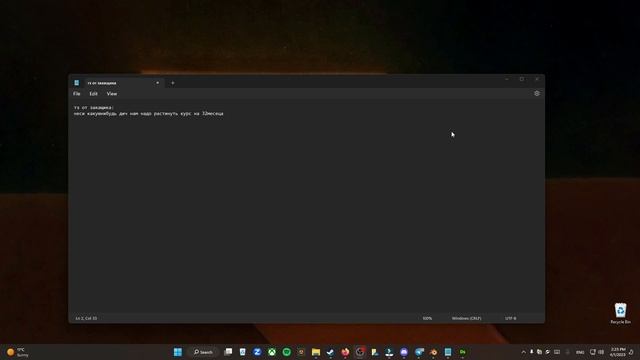Click the 100% zoom status entry

tap(427, 318)
